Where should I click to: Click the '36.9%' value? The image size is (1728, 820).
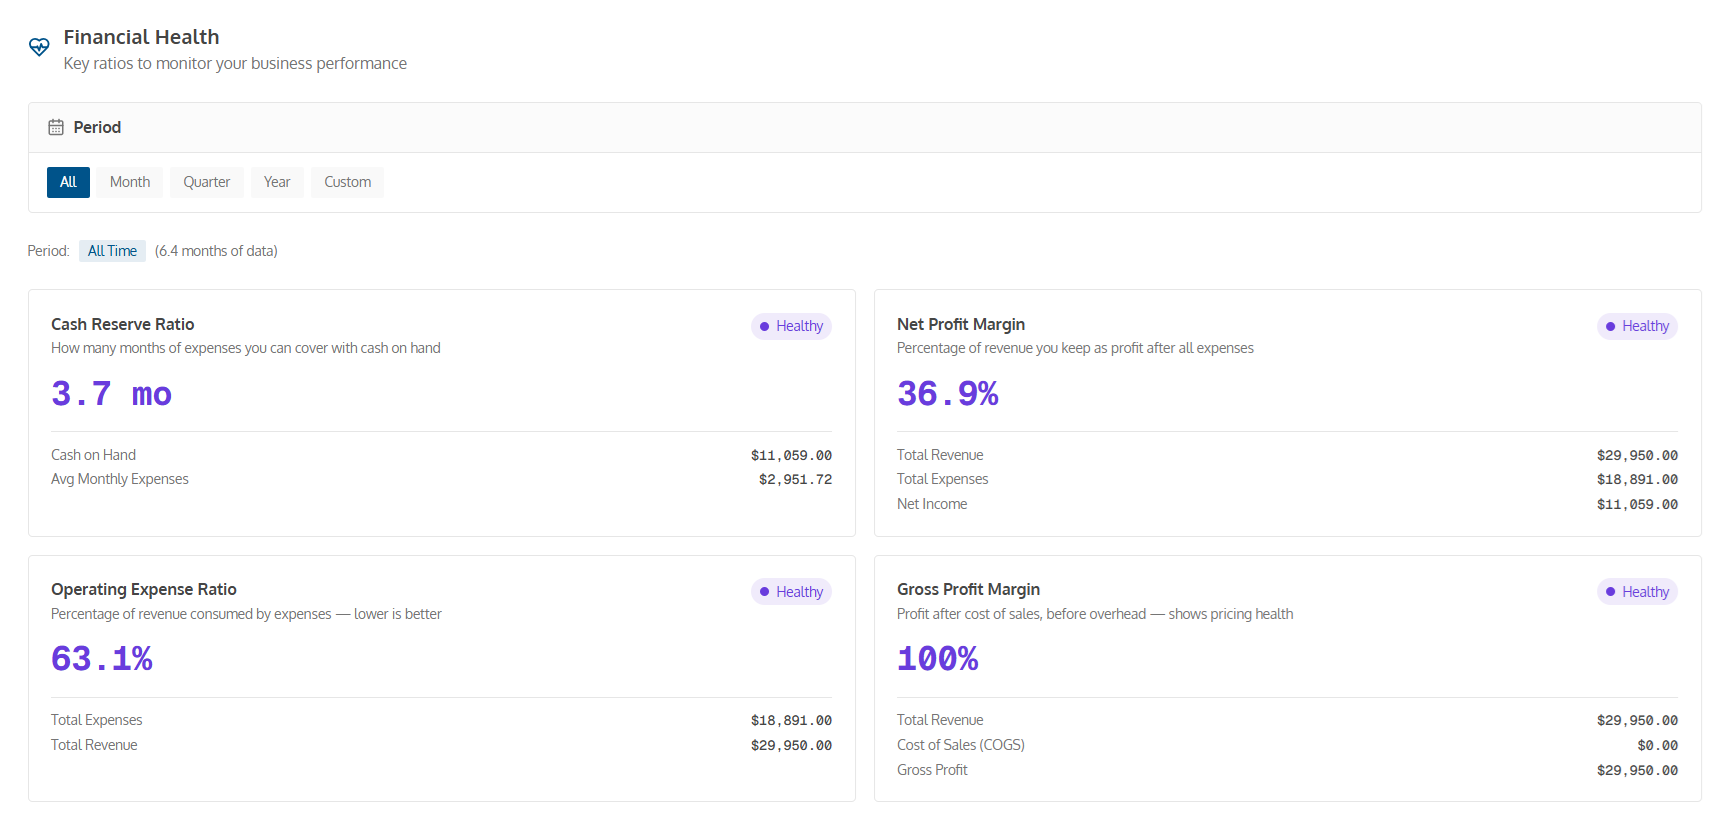pyautogui.click(x=948, y=394)
